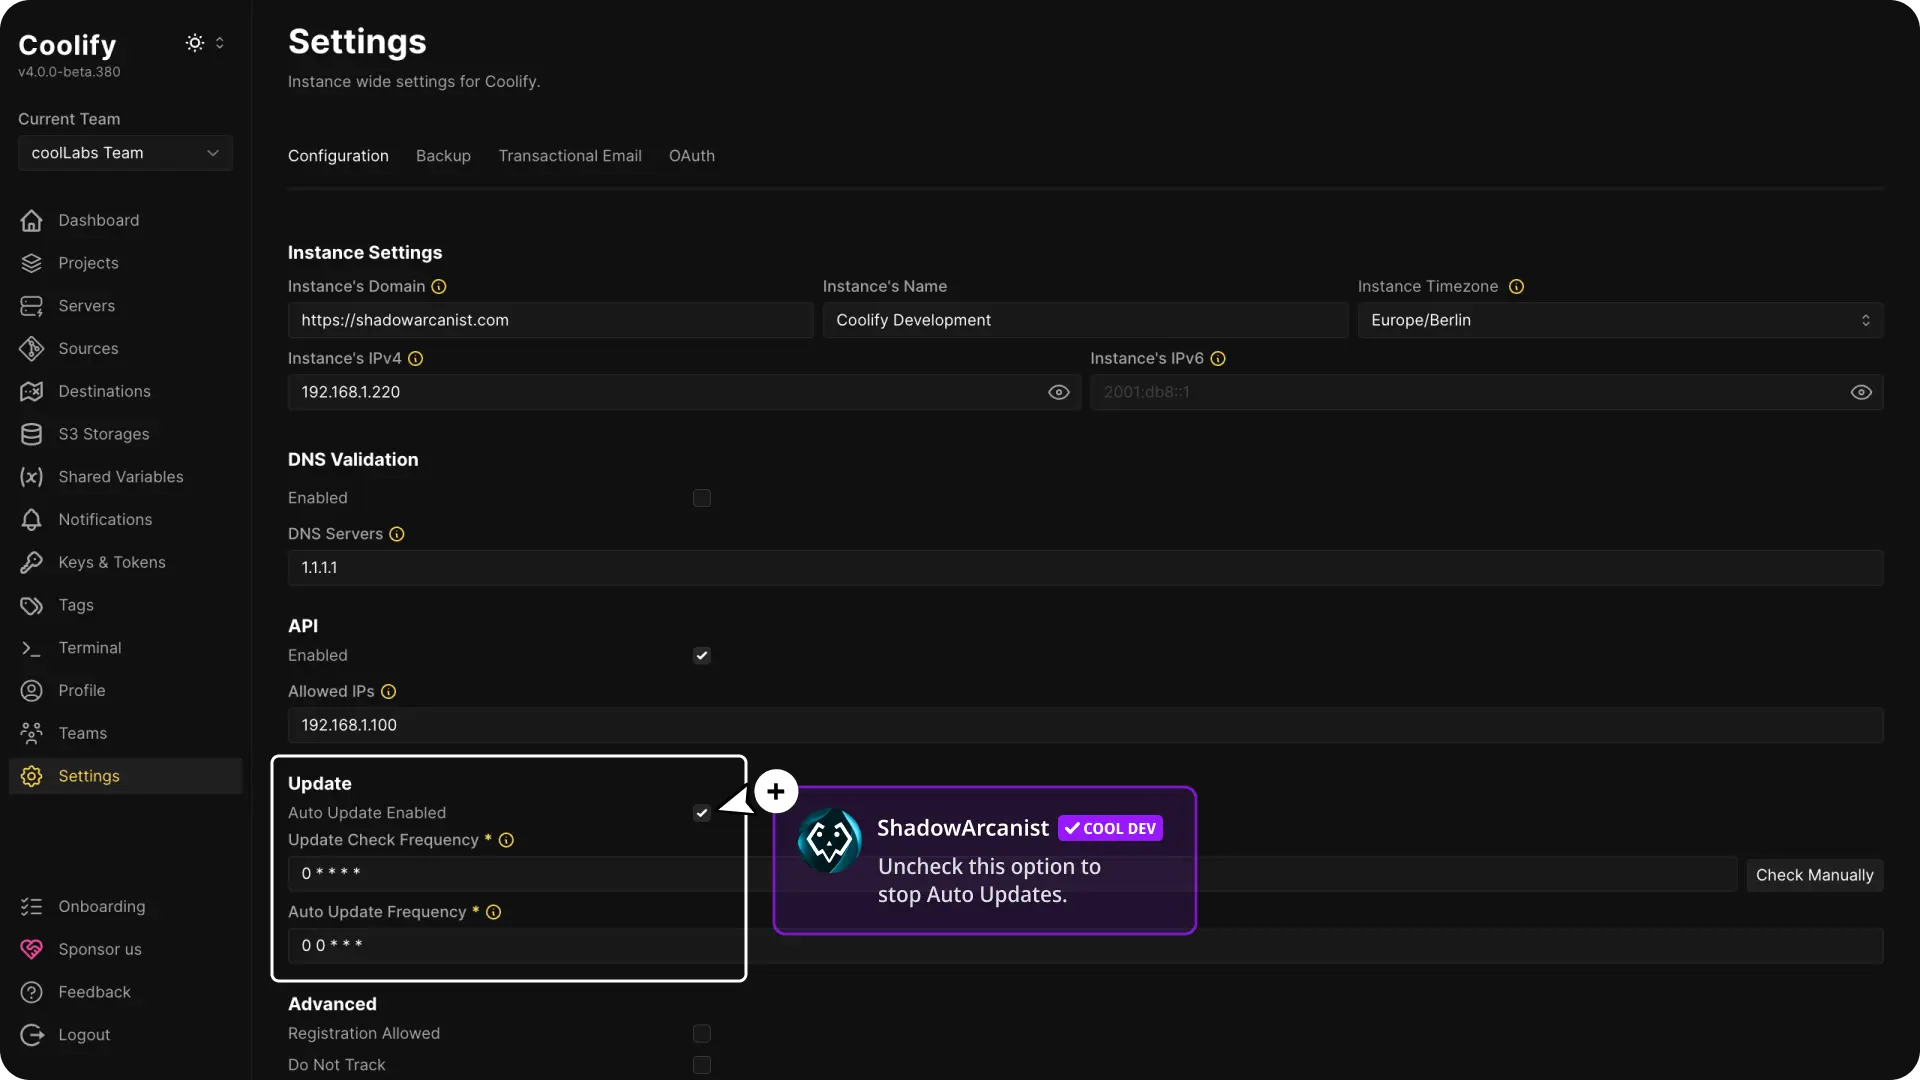Reveal the Instance's IPv4 value

[1058, 392]
